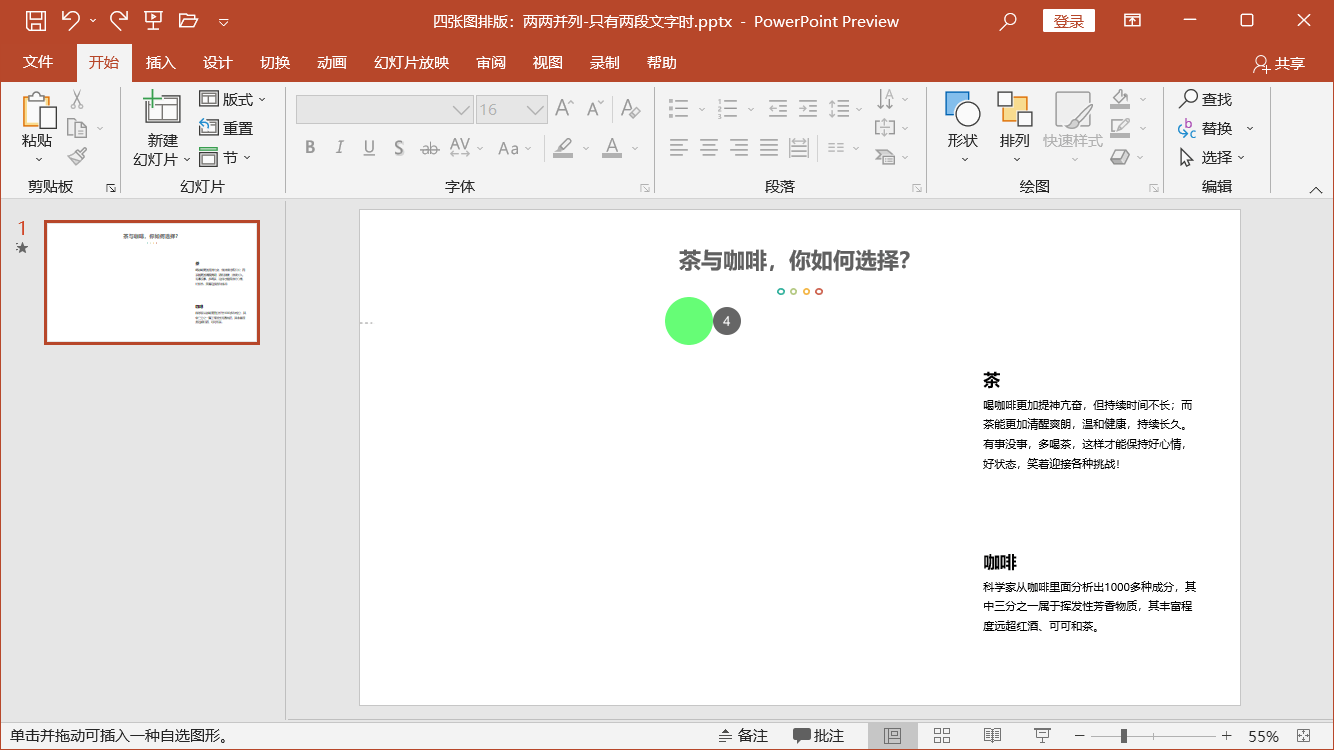Increase font size

[x=565, y=108]
